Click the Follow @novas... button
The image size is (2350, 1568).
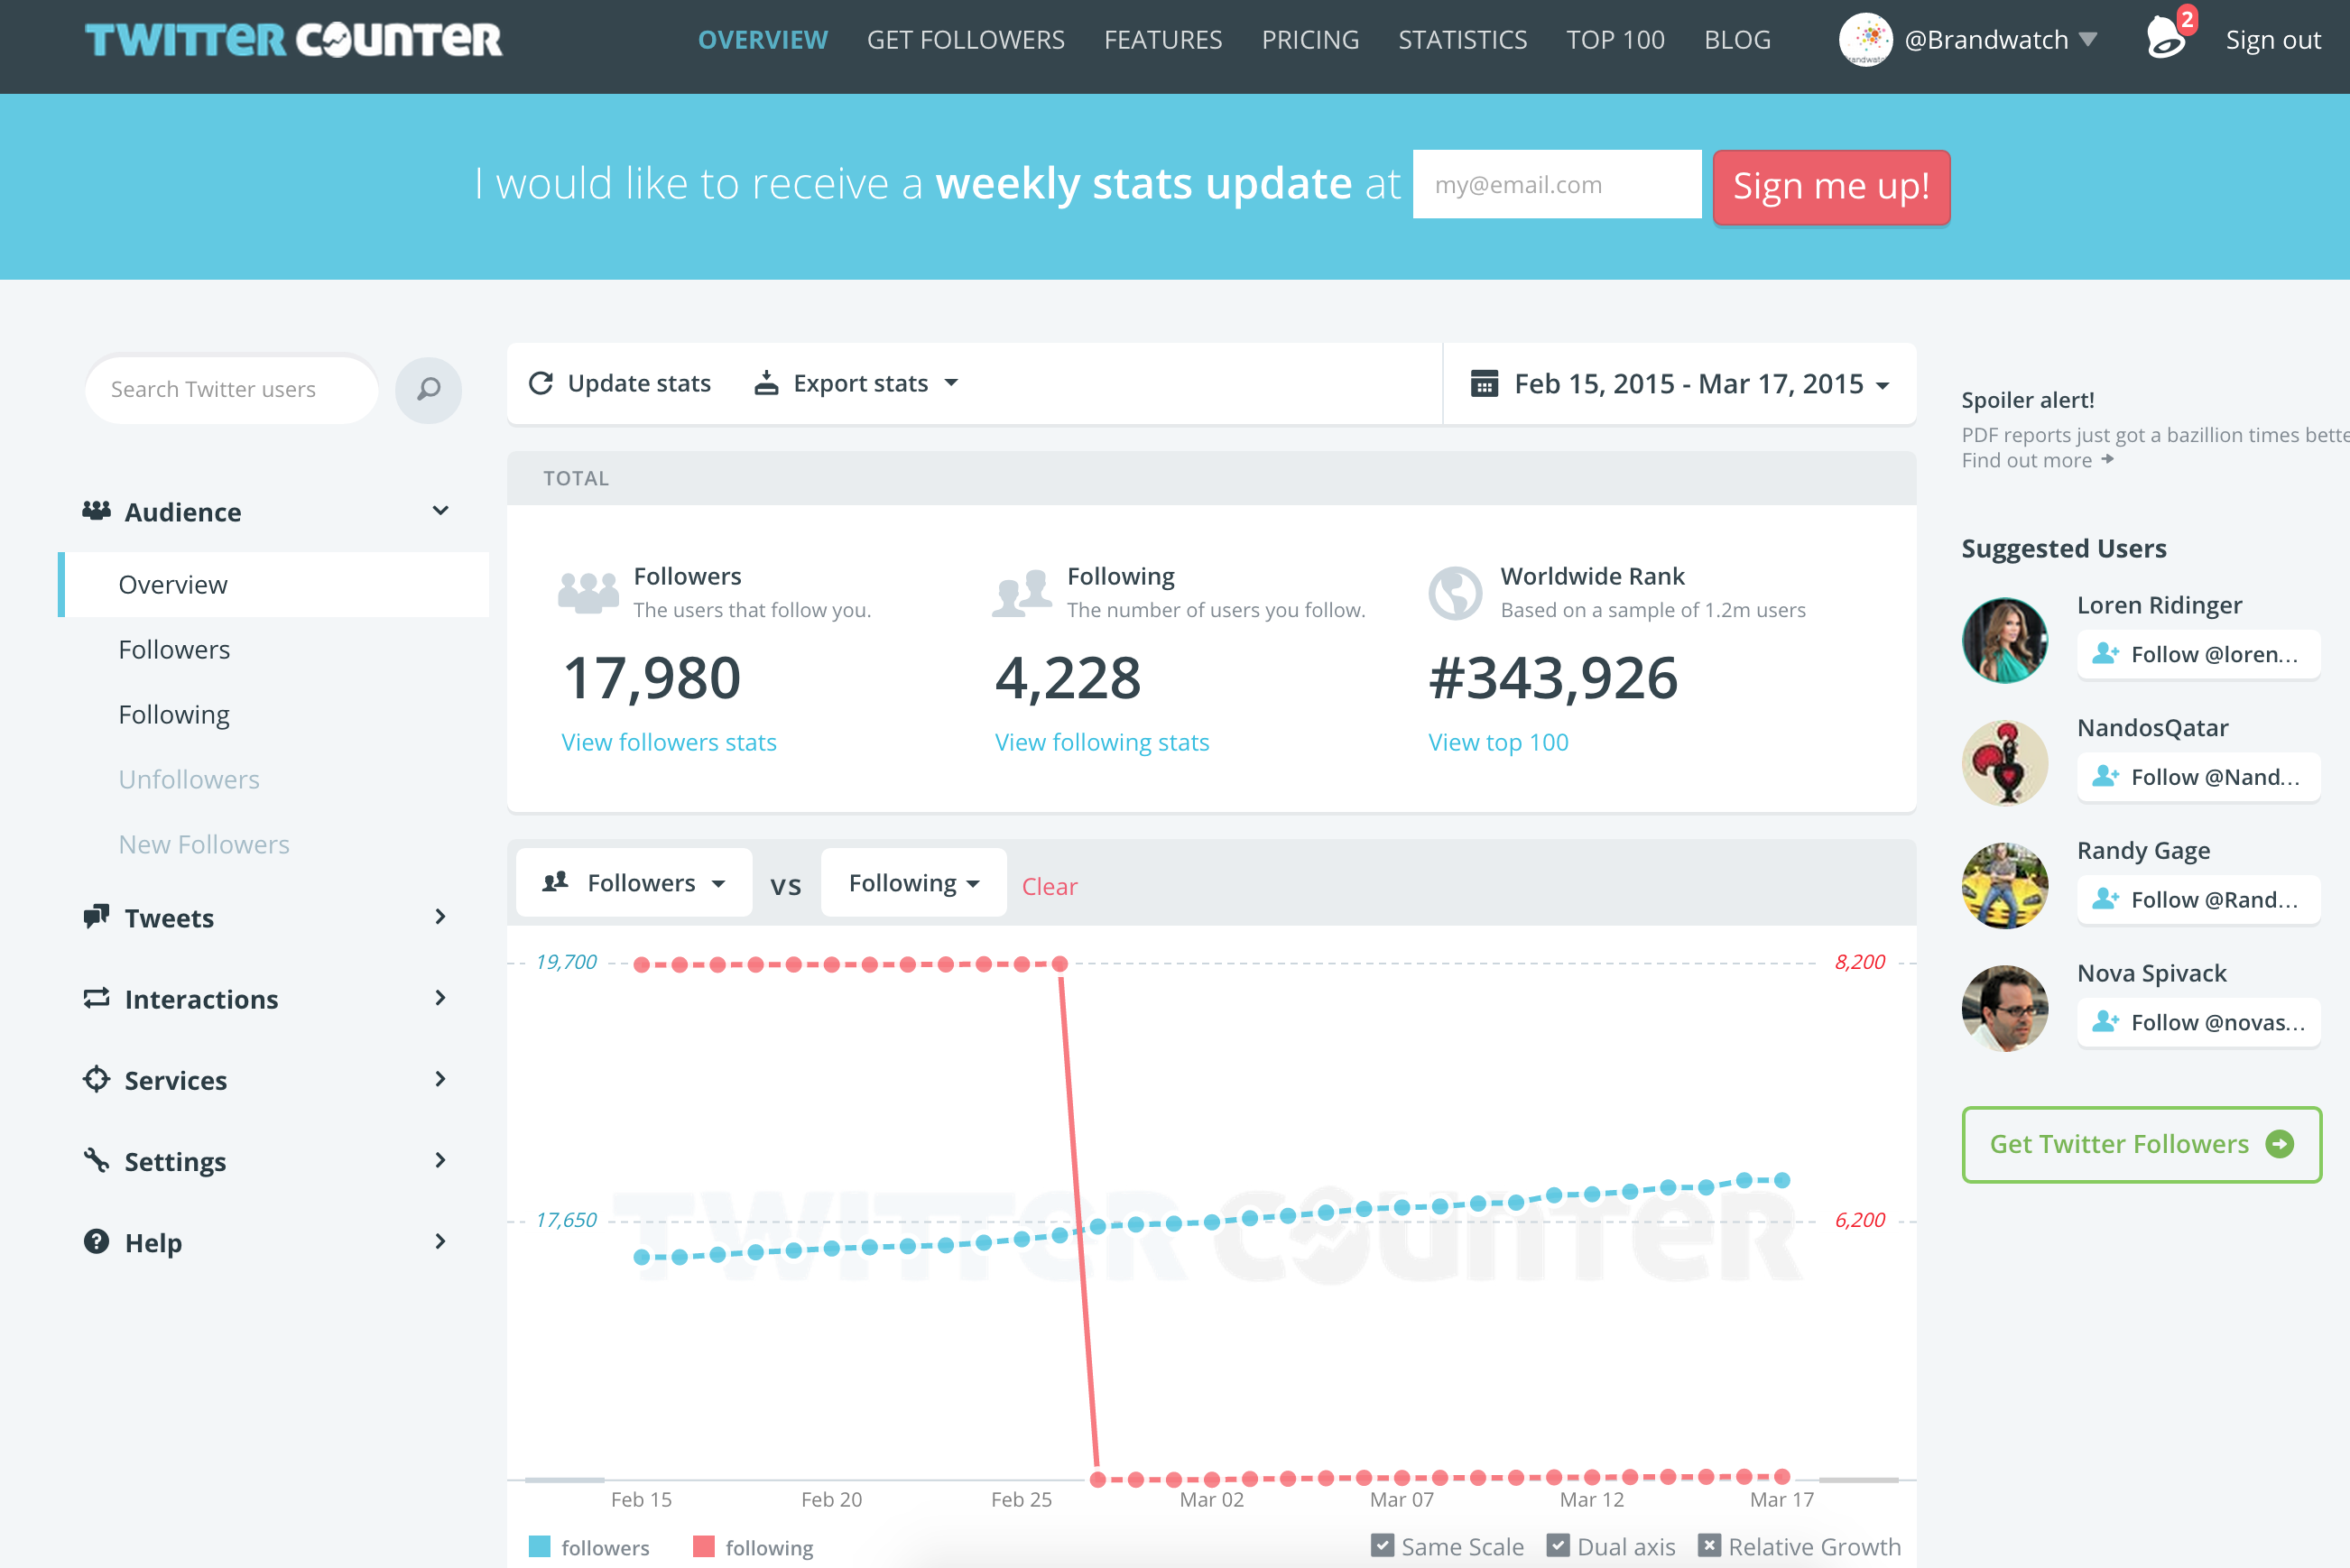tap(2198, 1022)
